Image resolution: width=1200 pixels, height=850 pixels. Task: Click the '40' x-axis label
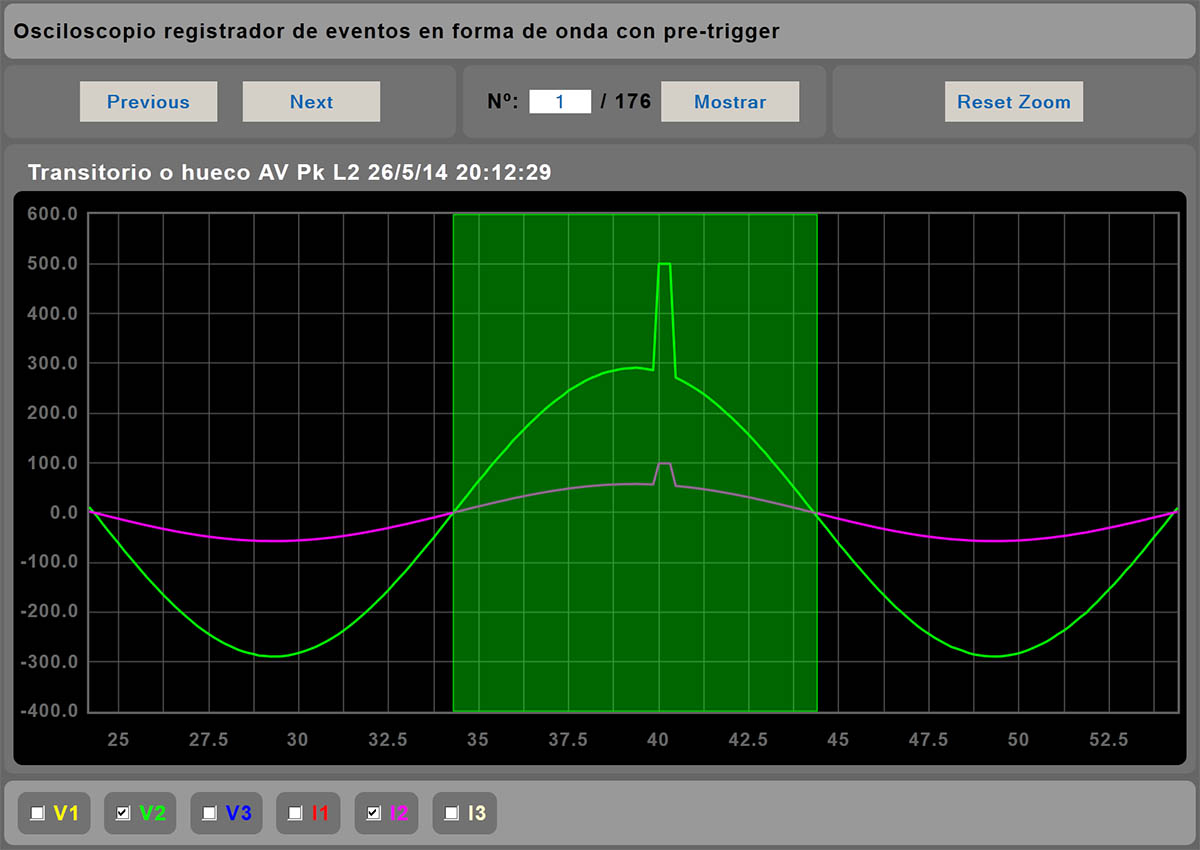[658, 740]
